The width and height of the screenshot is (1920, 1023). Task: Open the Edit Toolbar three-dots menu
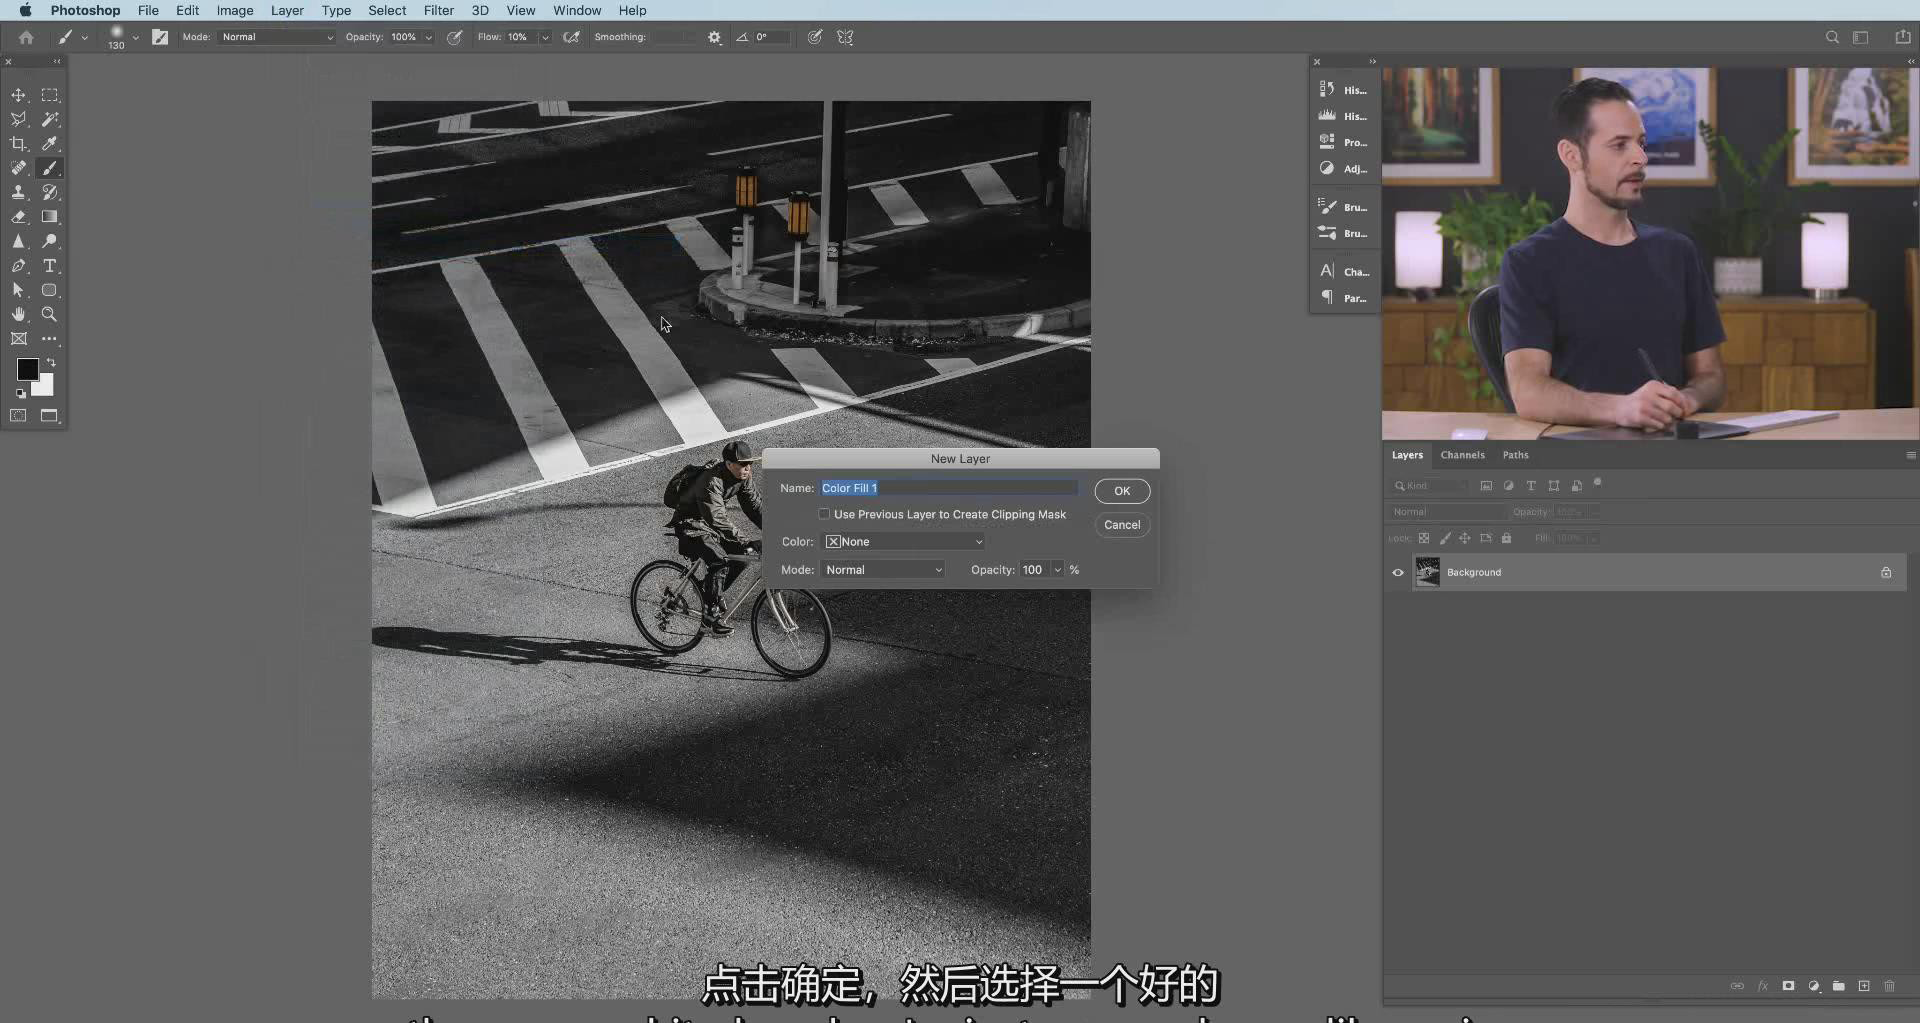pyautogui.click(x=49, y=339)
